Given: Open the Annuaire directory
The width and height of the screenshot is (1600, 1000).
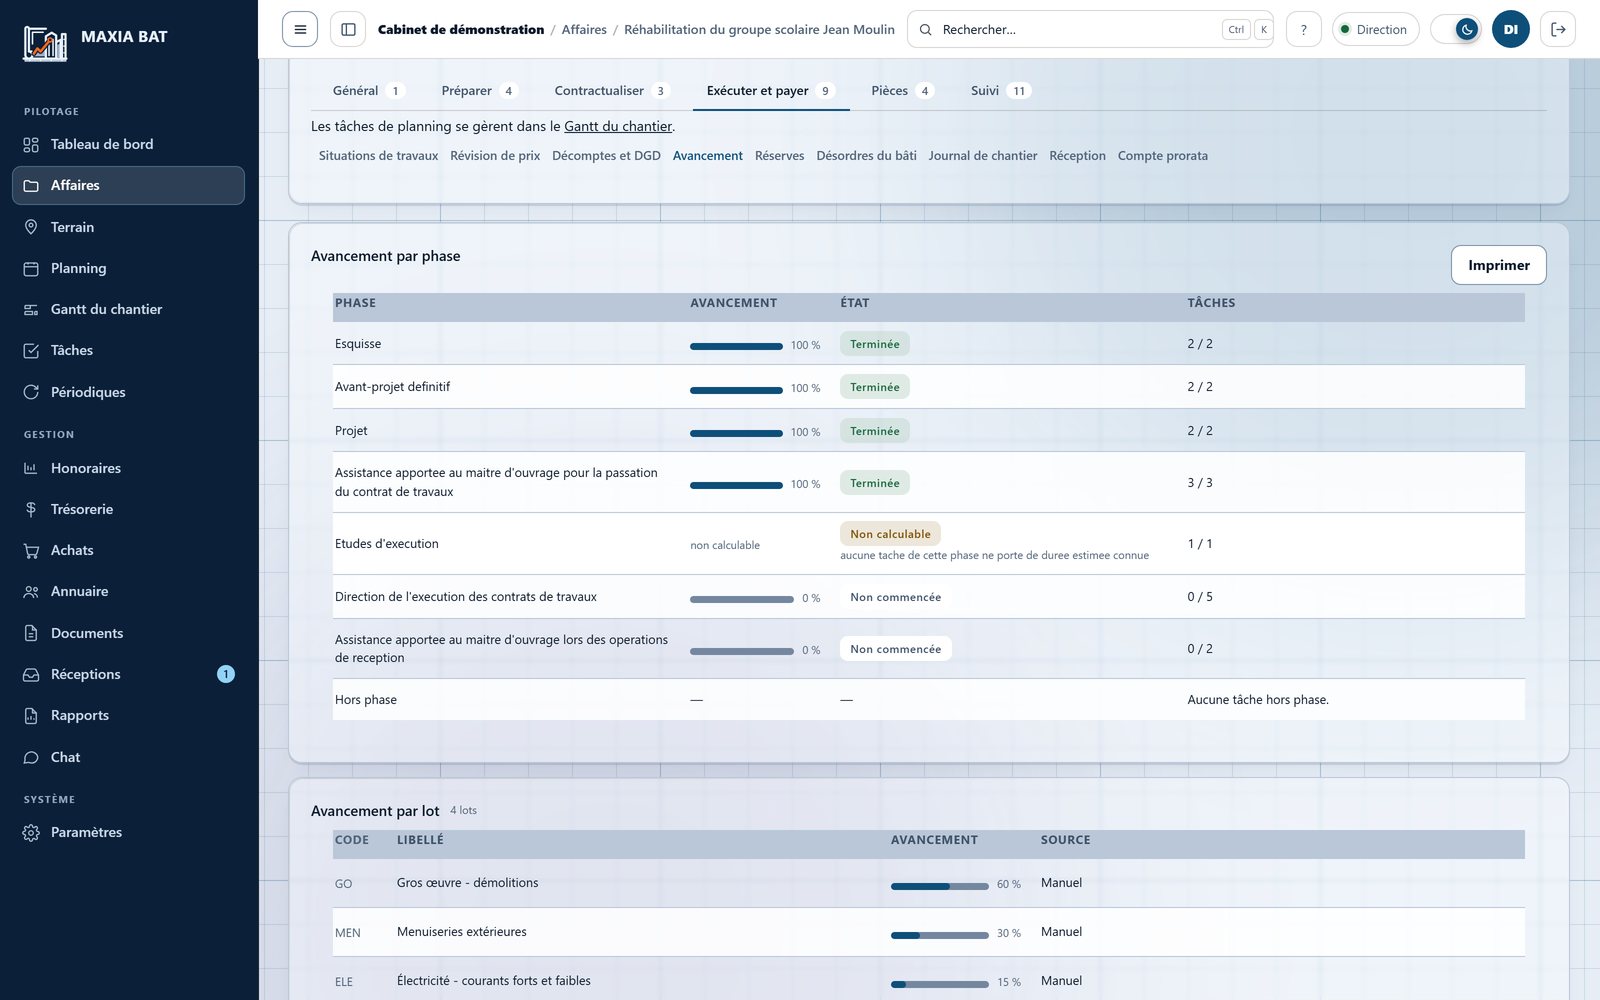Looking at the screenshot, I should pyautogui.click(x=128, y=591).
